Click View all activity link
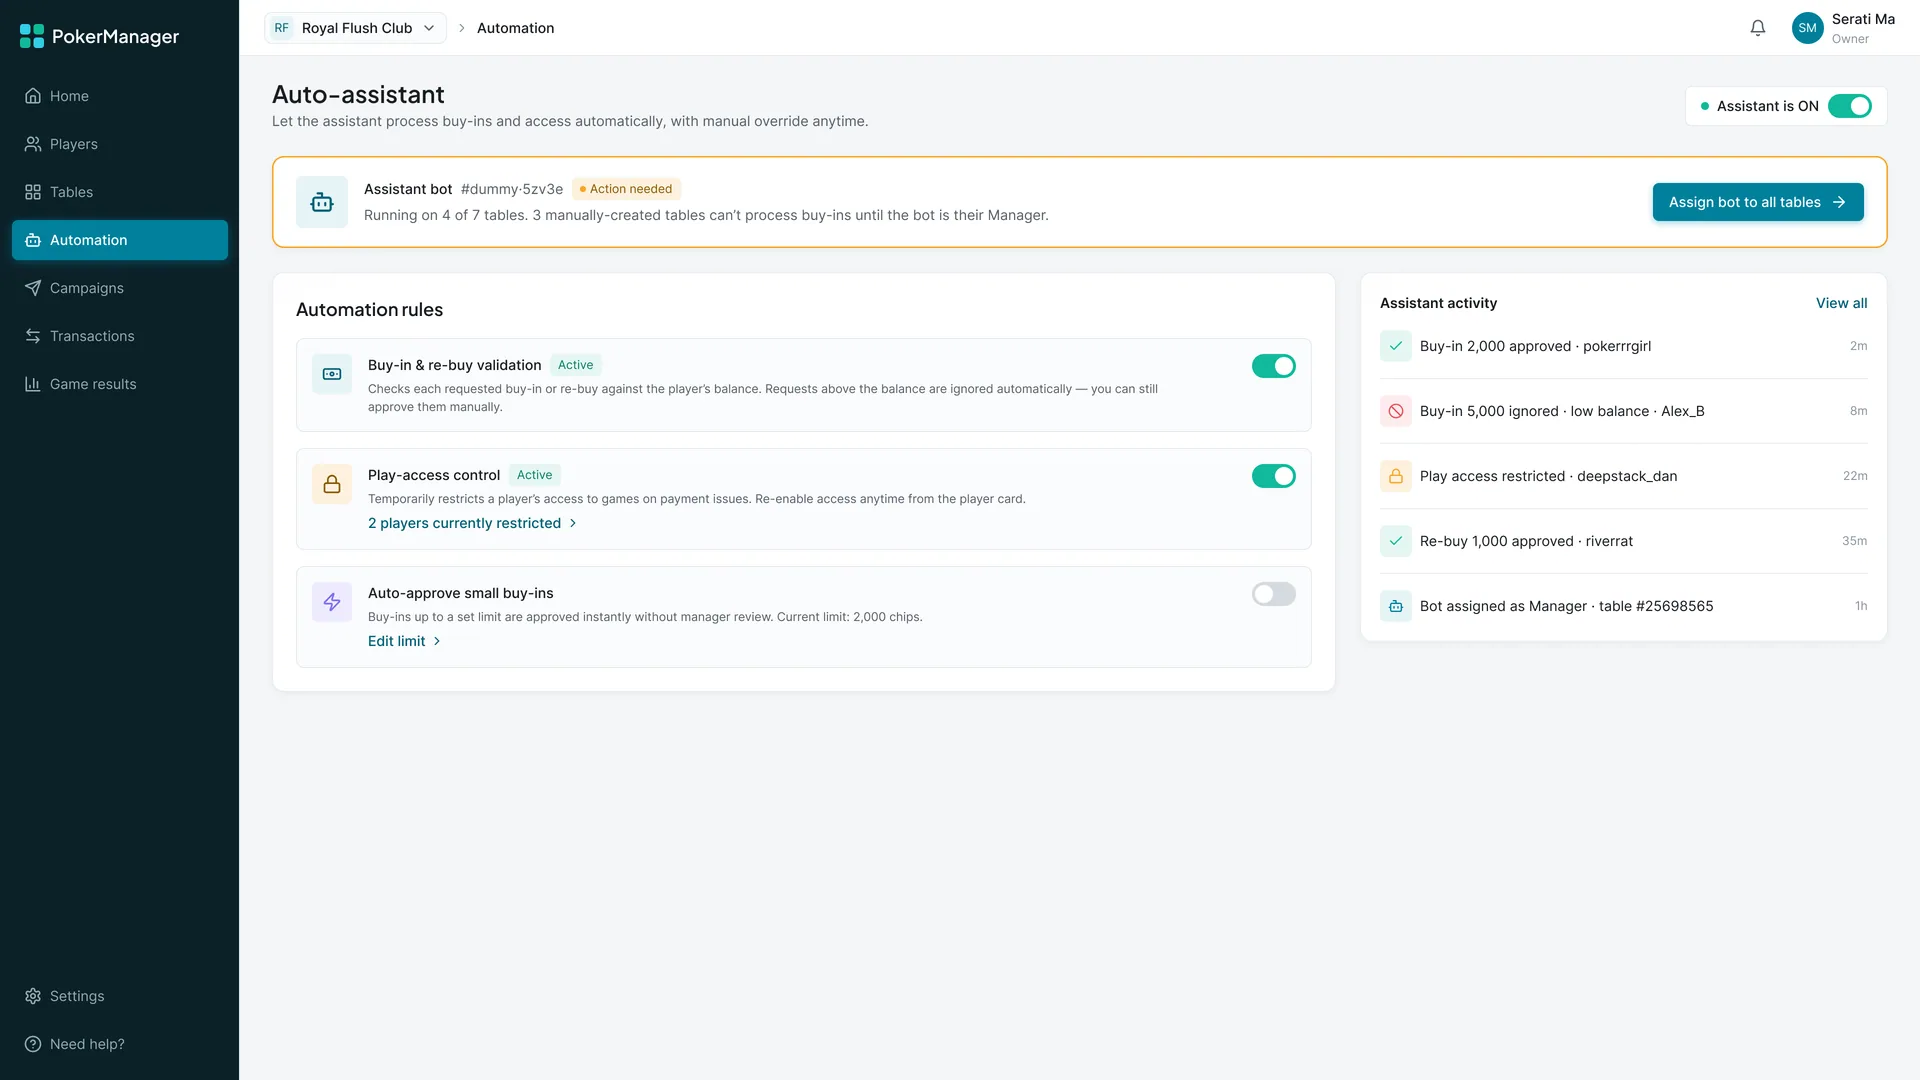This screenshot has width=1920, height=1080. point(1841,303)
